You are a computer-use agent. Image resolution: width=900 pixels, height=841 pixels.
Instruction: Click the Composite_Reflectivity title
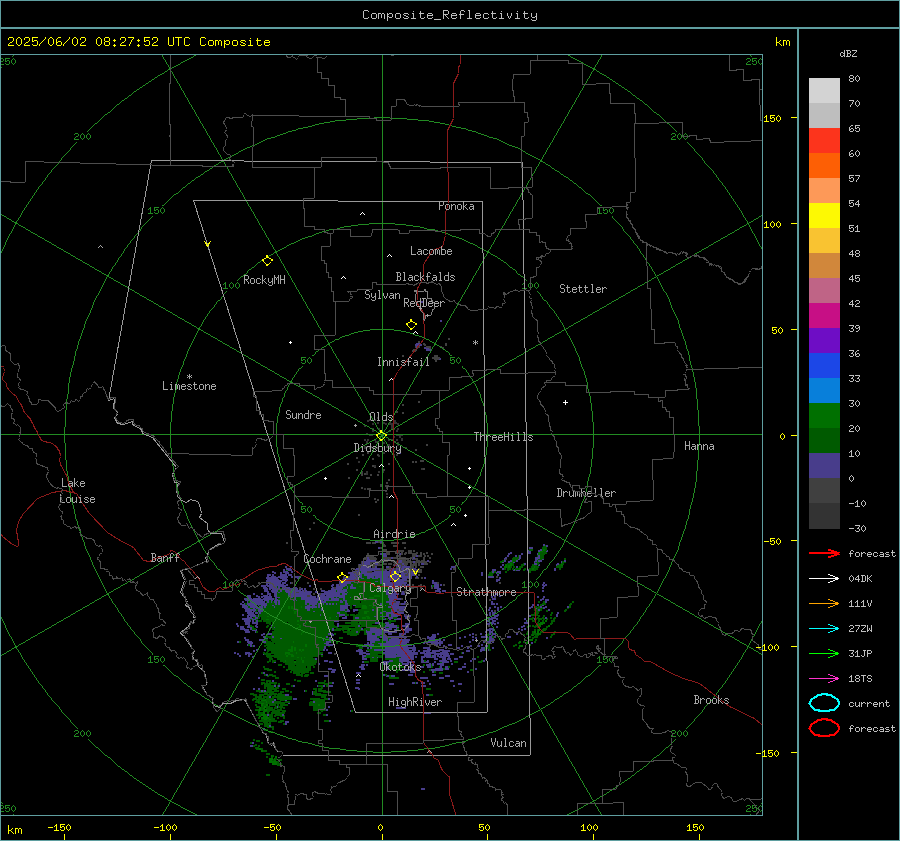pos(450,15)
